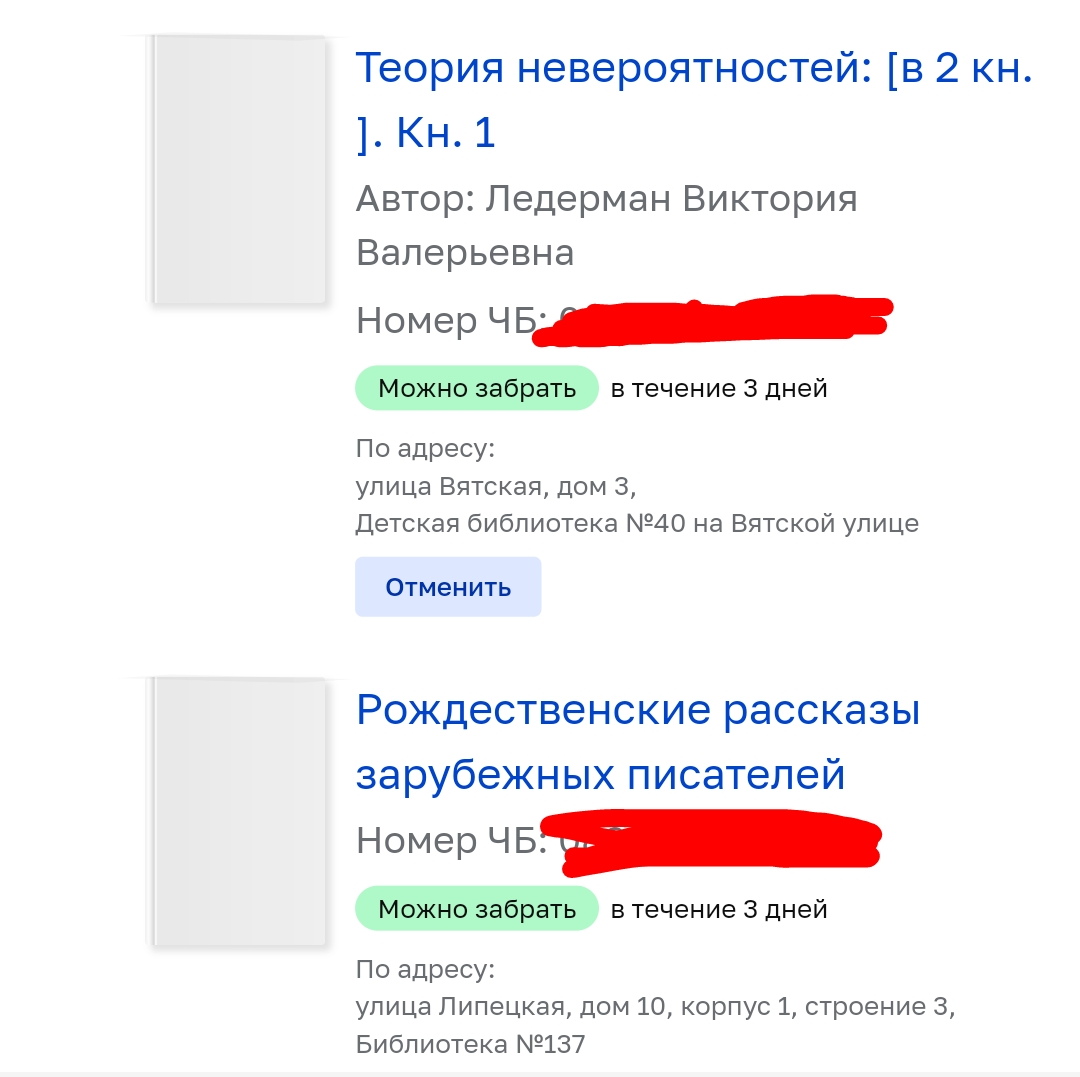Screen dimensions: 1080x1077
Task: Click "Номер ЧБ" label of first book
Action: coord(451,321)
